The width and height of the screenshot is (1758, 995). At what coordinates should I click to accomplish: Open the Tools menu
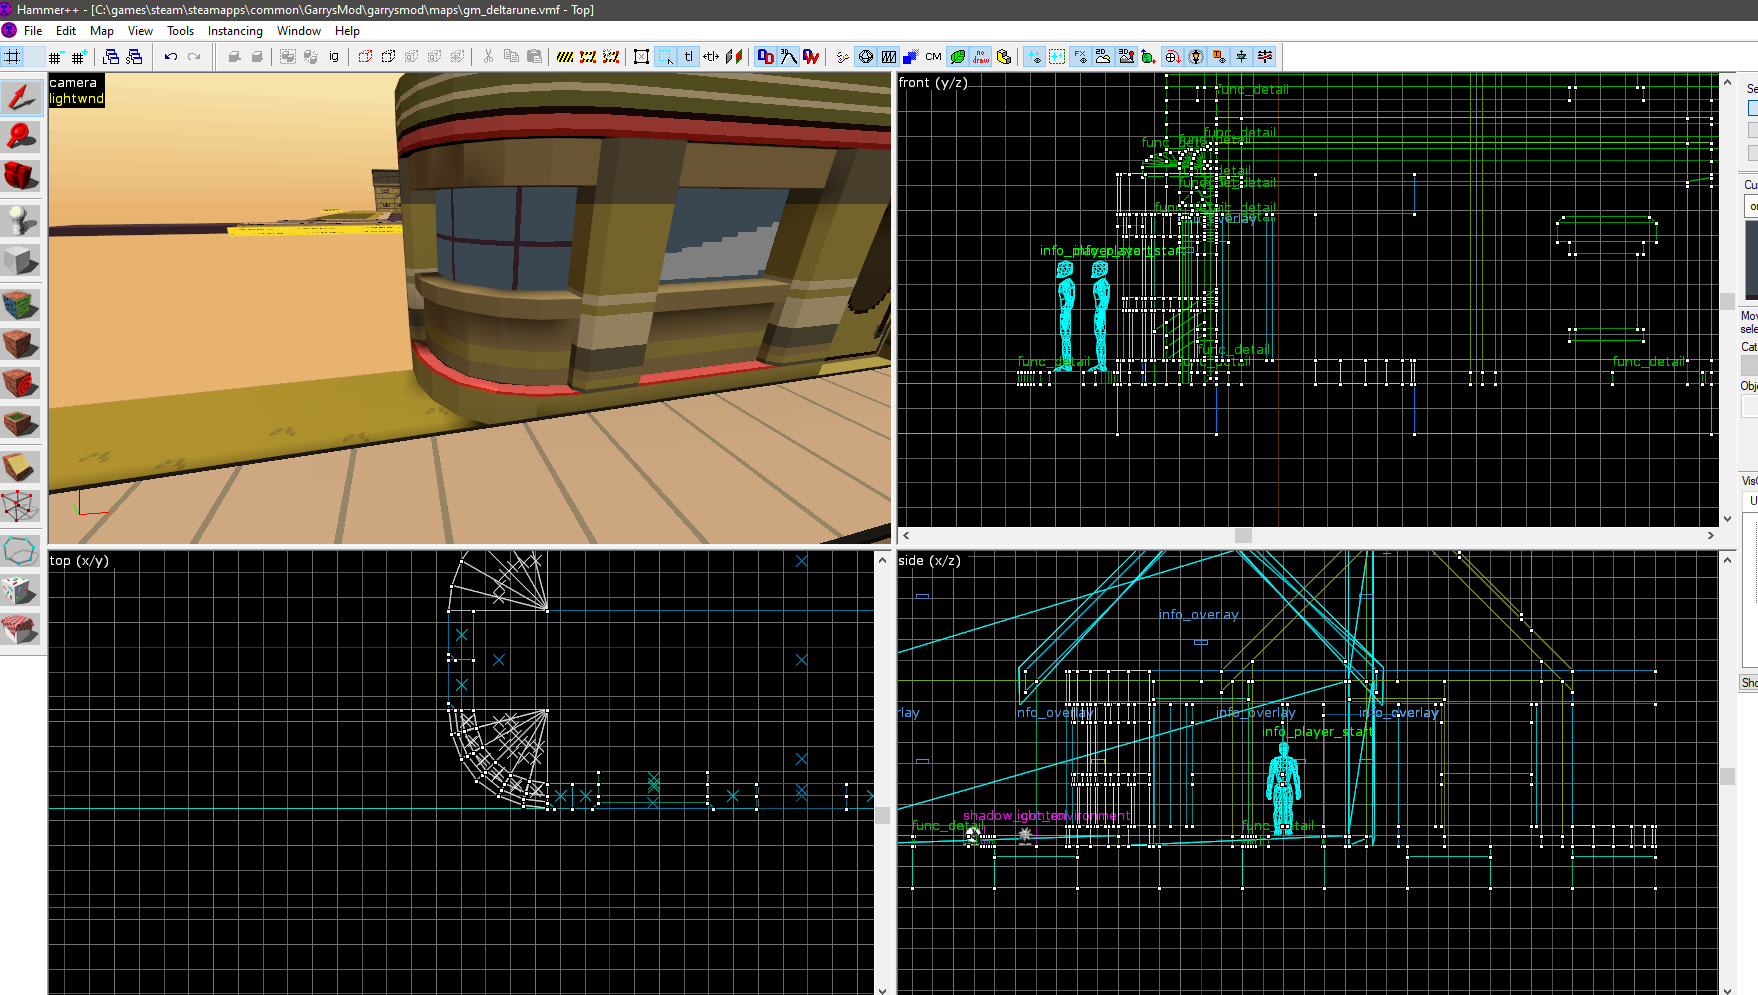pos(180,31)
